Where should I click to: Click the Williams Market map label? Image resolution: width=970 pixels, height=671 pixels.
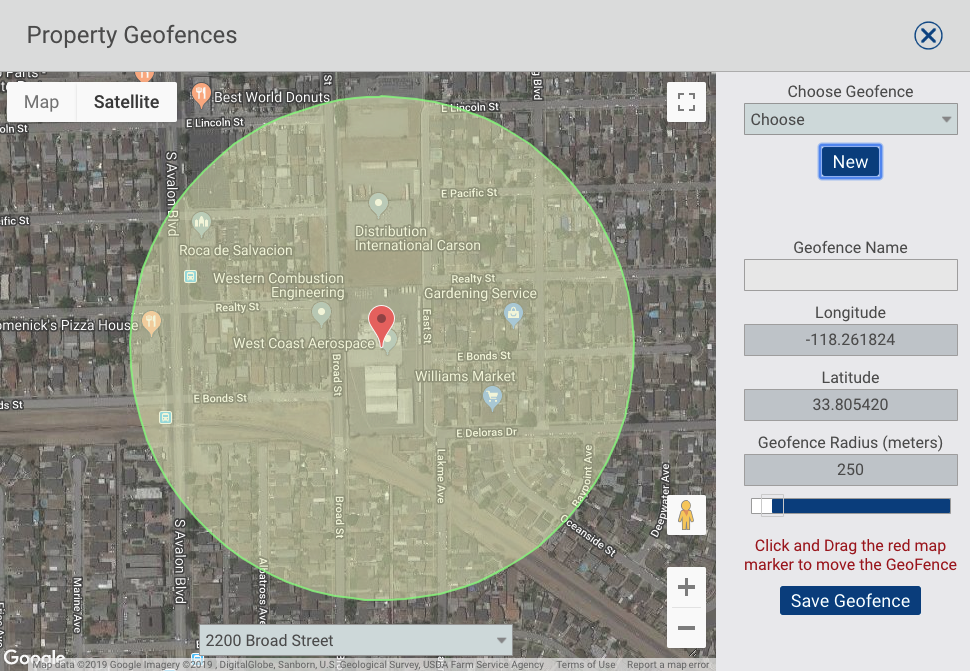coord(465,376)
